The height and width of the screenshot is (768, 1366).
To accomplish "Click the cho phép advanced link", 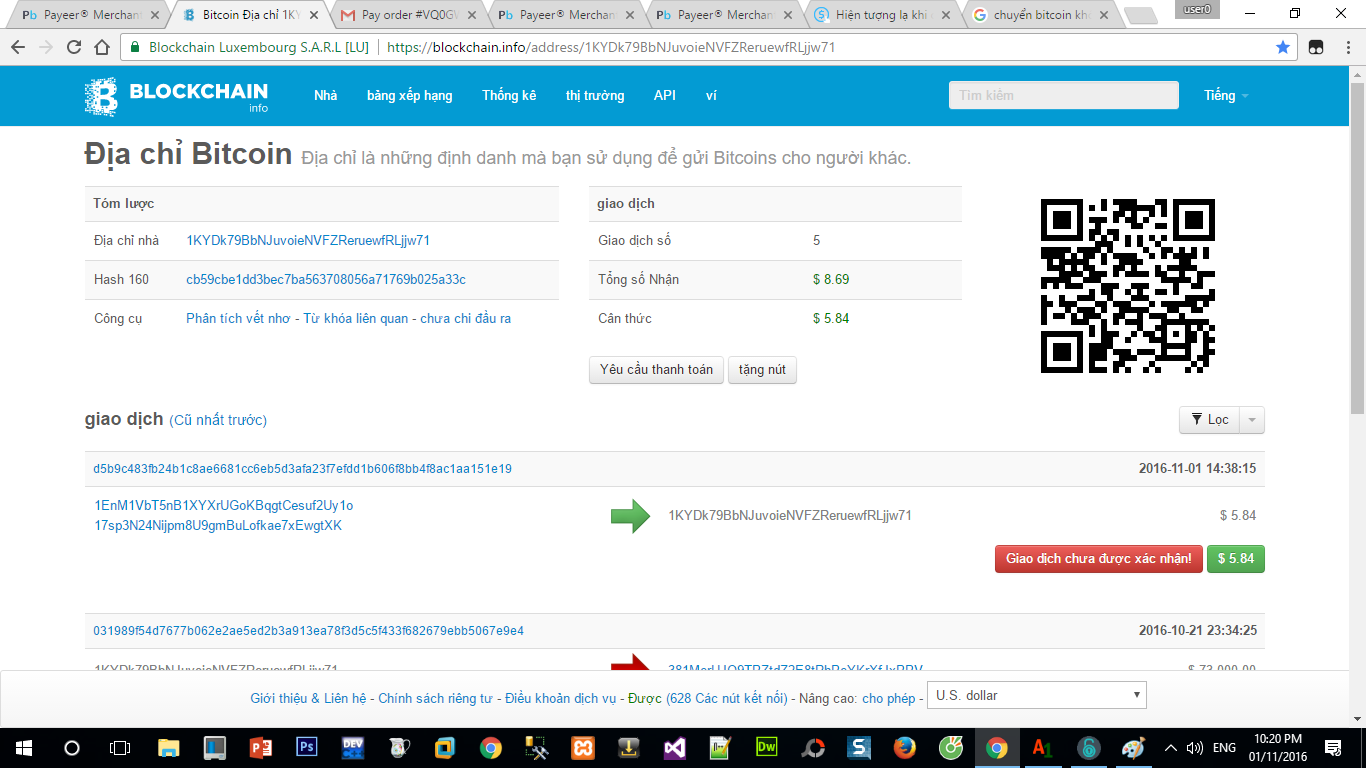I will 889,698.
